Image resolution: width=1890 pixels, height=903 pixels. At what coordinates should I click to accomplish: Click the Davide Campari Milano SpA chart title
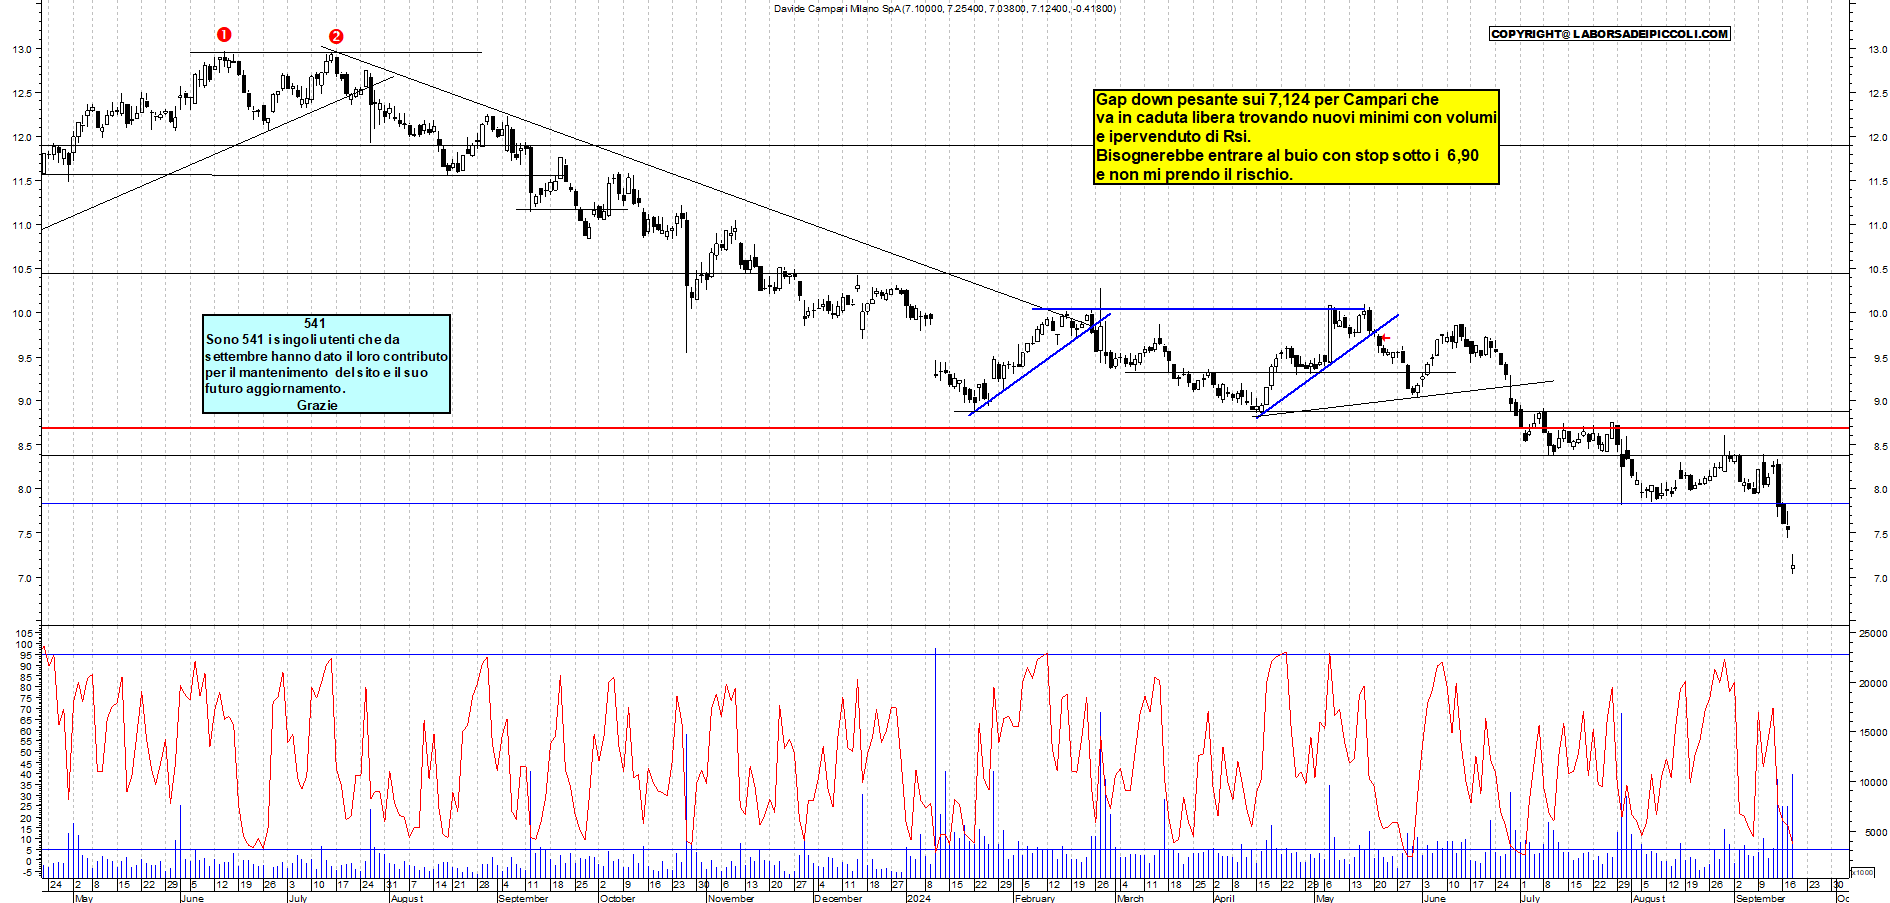pos(944,9)
